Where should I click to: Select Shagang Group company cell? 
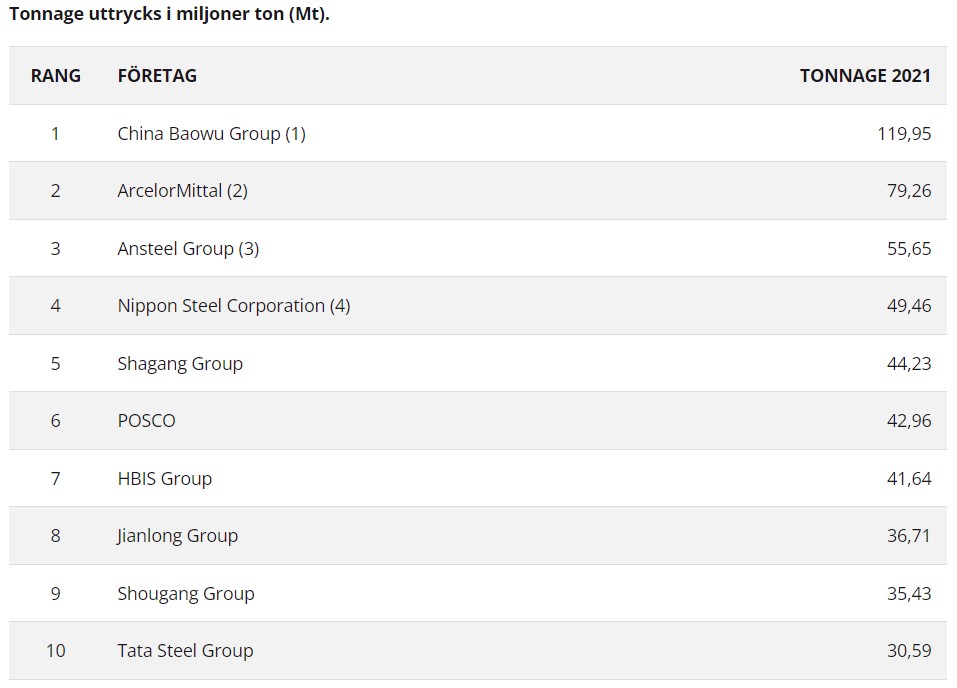click(180, 363)
